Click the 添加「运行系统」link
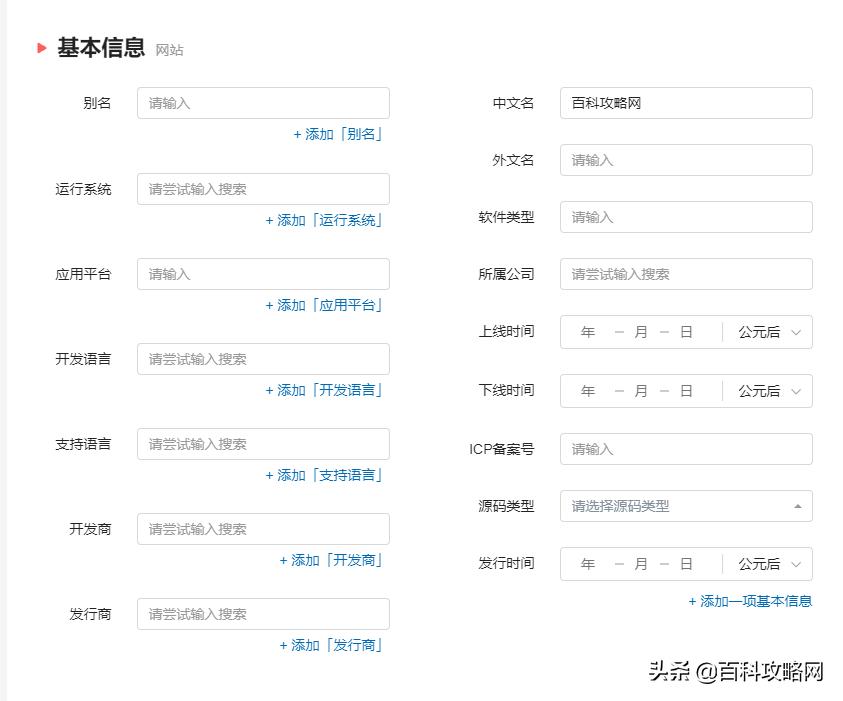Screen dimensions: 843x701 [326, 220]
